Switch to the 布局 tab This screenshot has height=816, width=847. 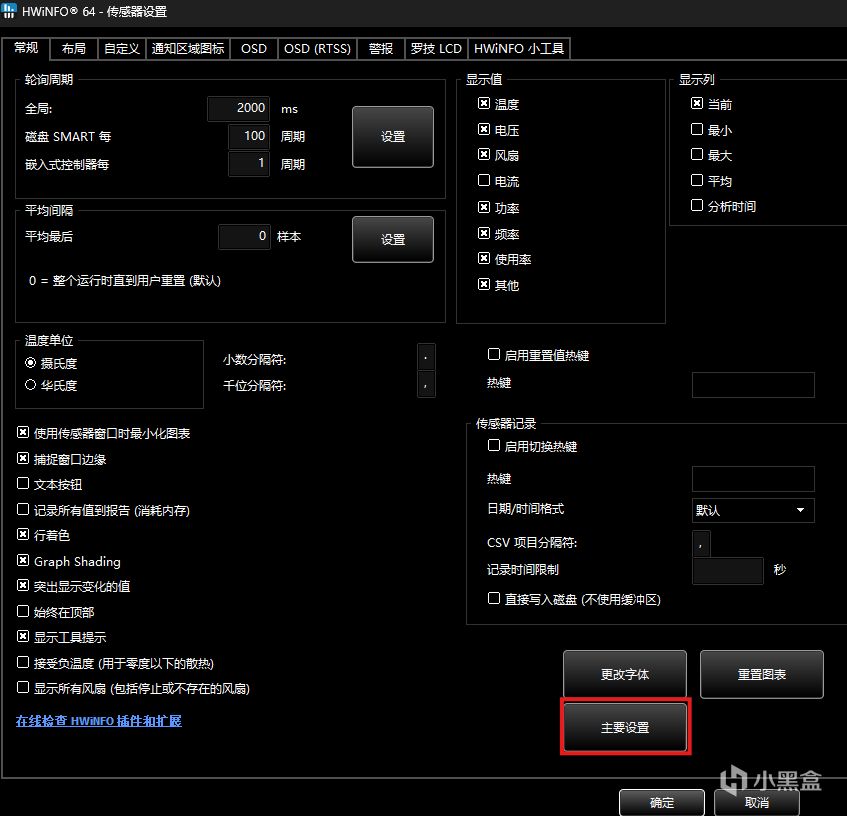(73, 49)
